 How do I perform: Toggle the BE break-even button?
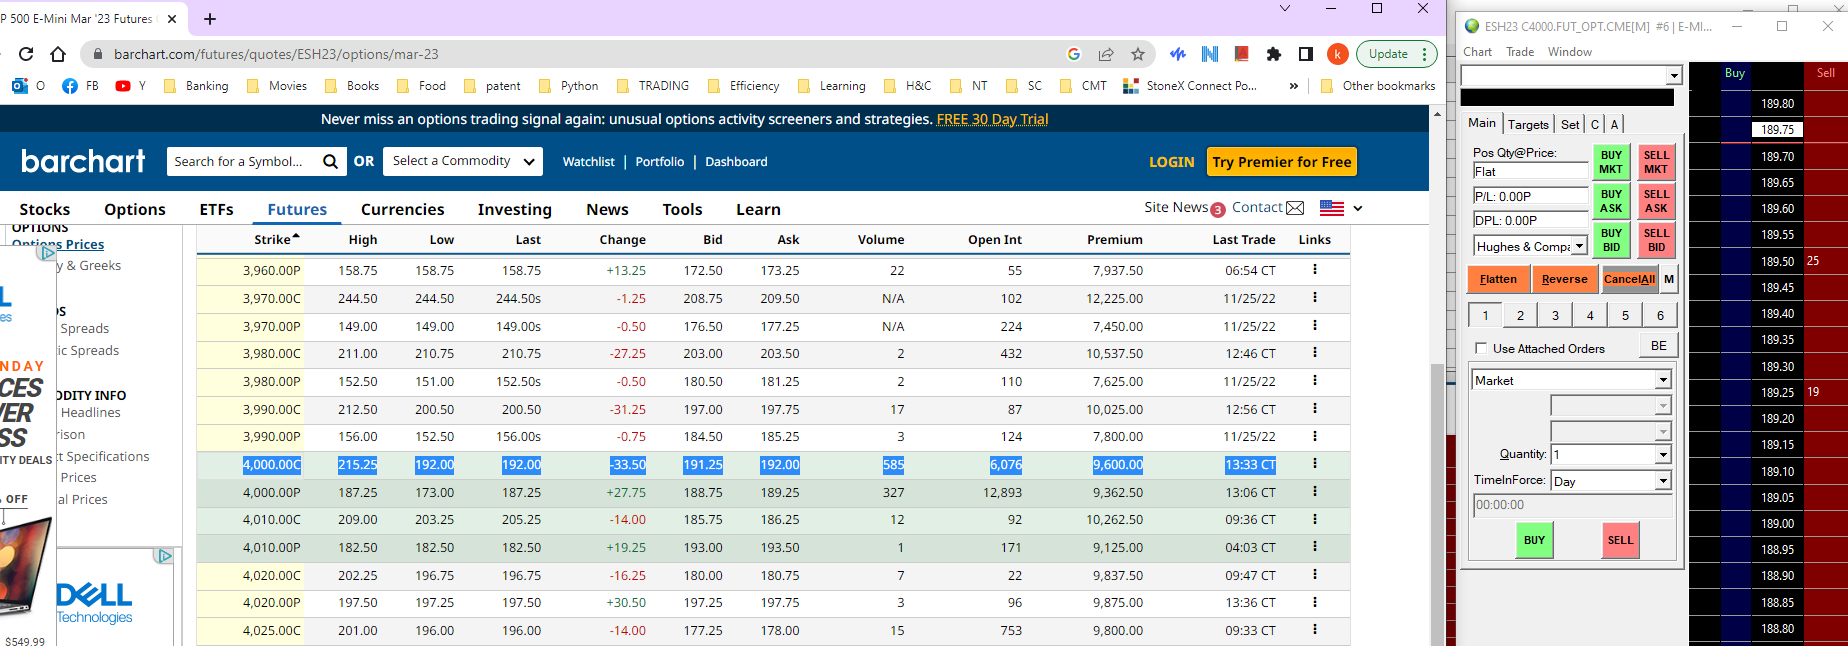tap(1658, 346)
